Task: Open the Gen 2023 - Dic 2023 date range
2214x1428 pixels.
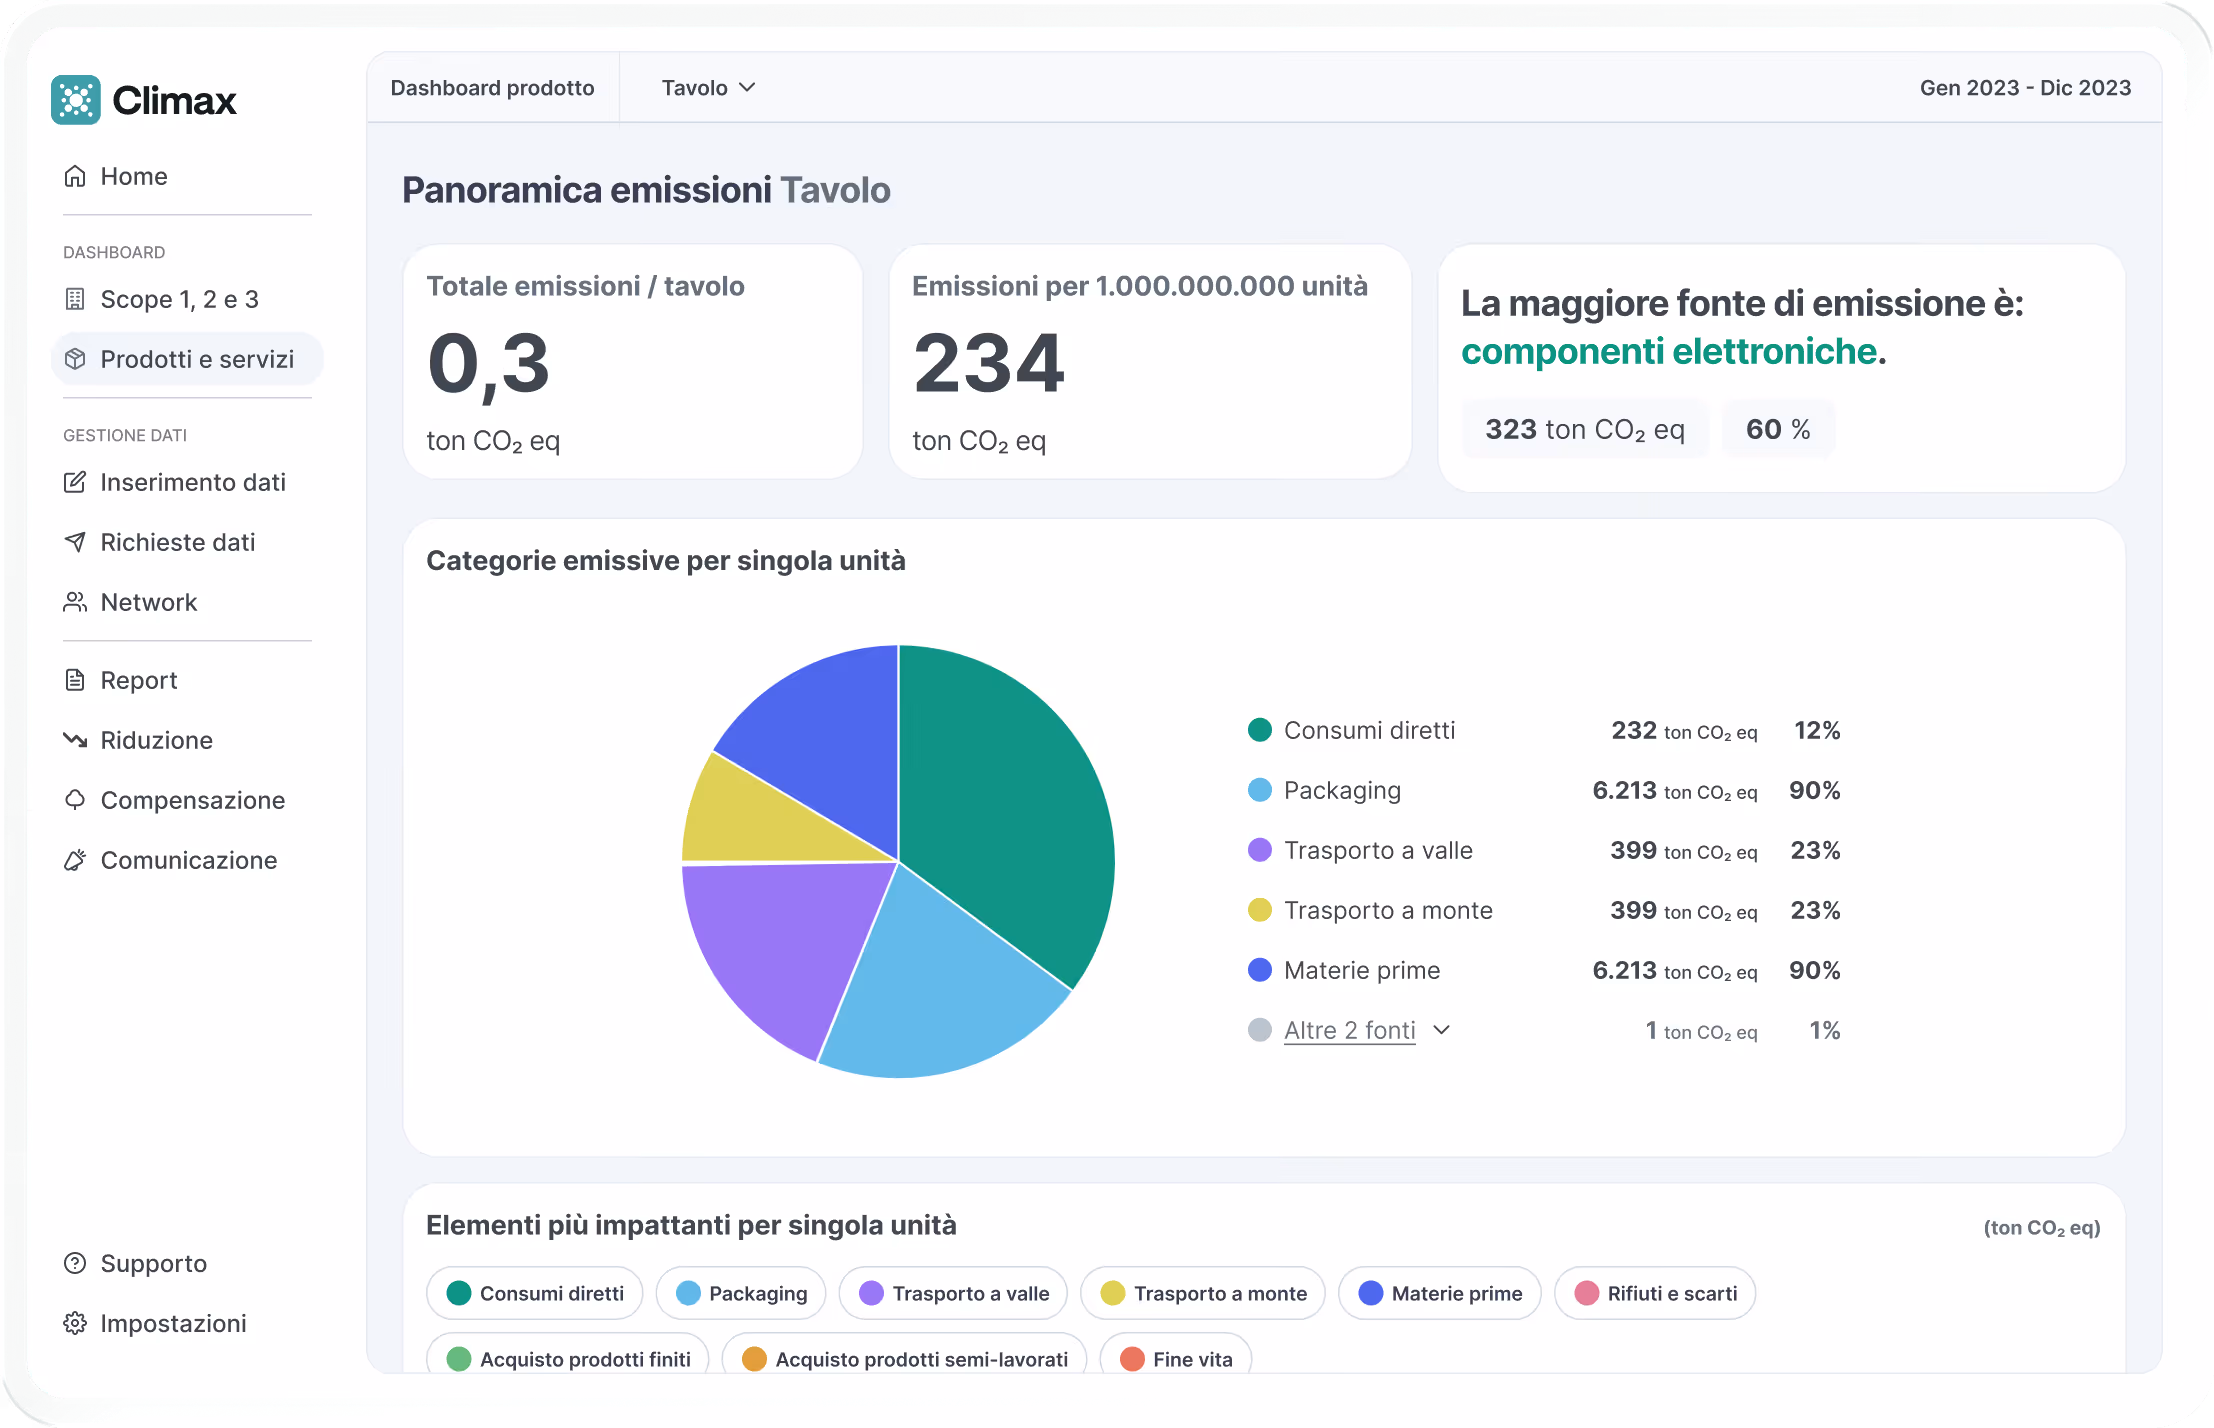Action: tap(2025, 88)
